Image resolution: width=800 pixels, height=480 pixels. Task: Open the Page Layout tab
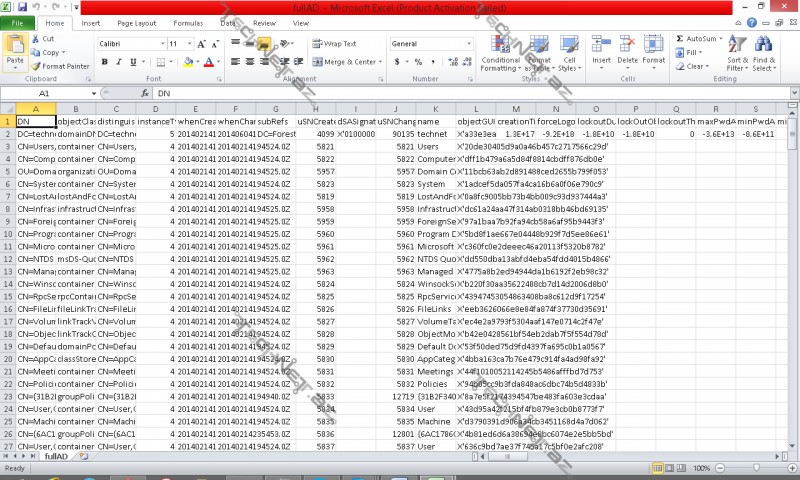136,22
